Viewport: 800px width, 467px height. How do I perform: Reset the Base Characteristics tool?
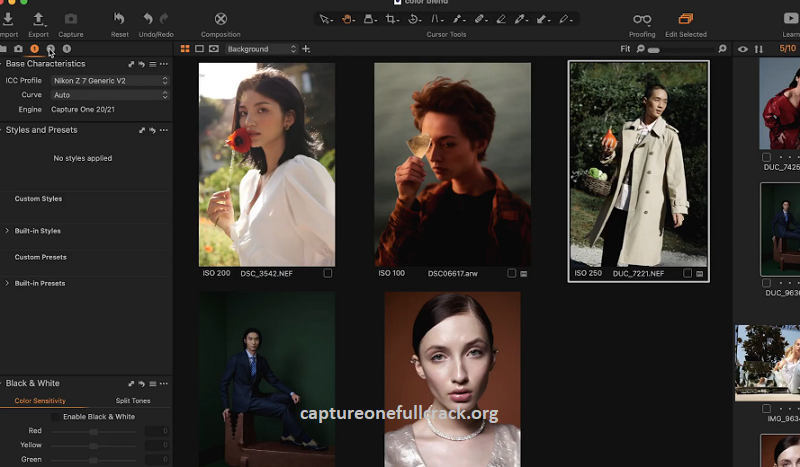coord(141,64)
